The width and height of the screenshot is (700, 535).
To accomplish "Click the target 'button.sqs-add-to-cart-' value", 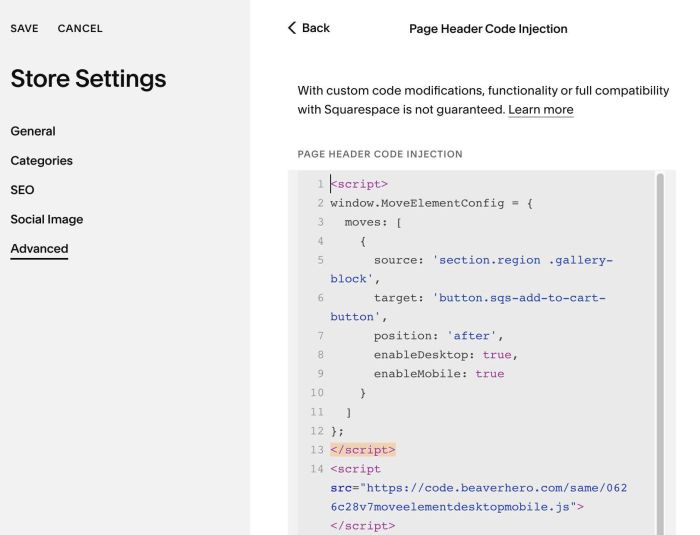I will pyautogui.click(x=519, y=298).
